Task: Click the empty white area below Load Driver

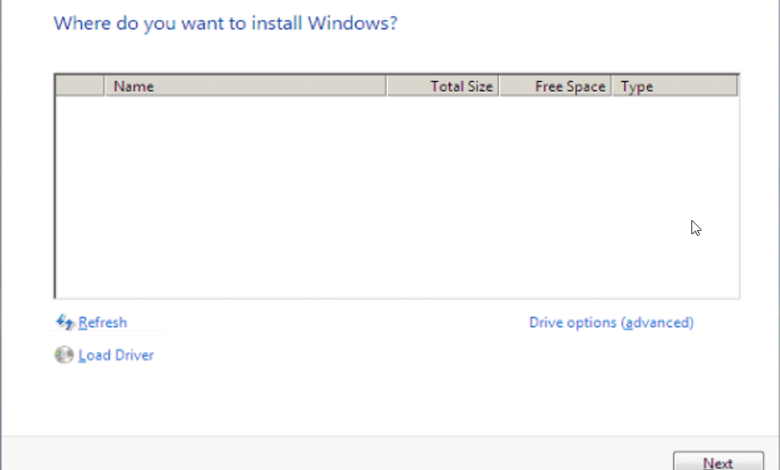Action: tap(300, 400)
